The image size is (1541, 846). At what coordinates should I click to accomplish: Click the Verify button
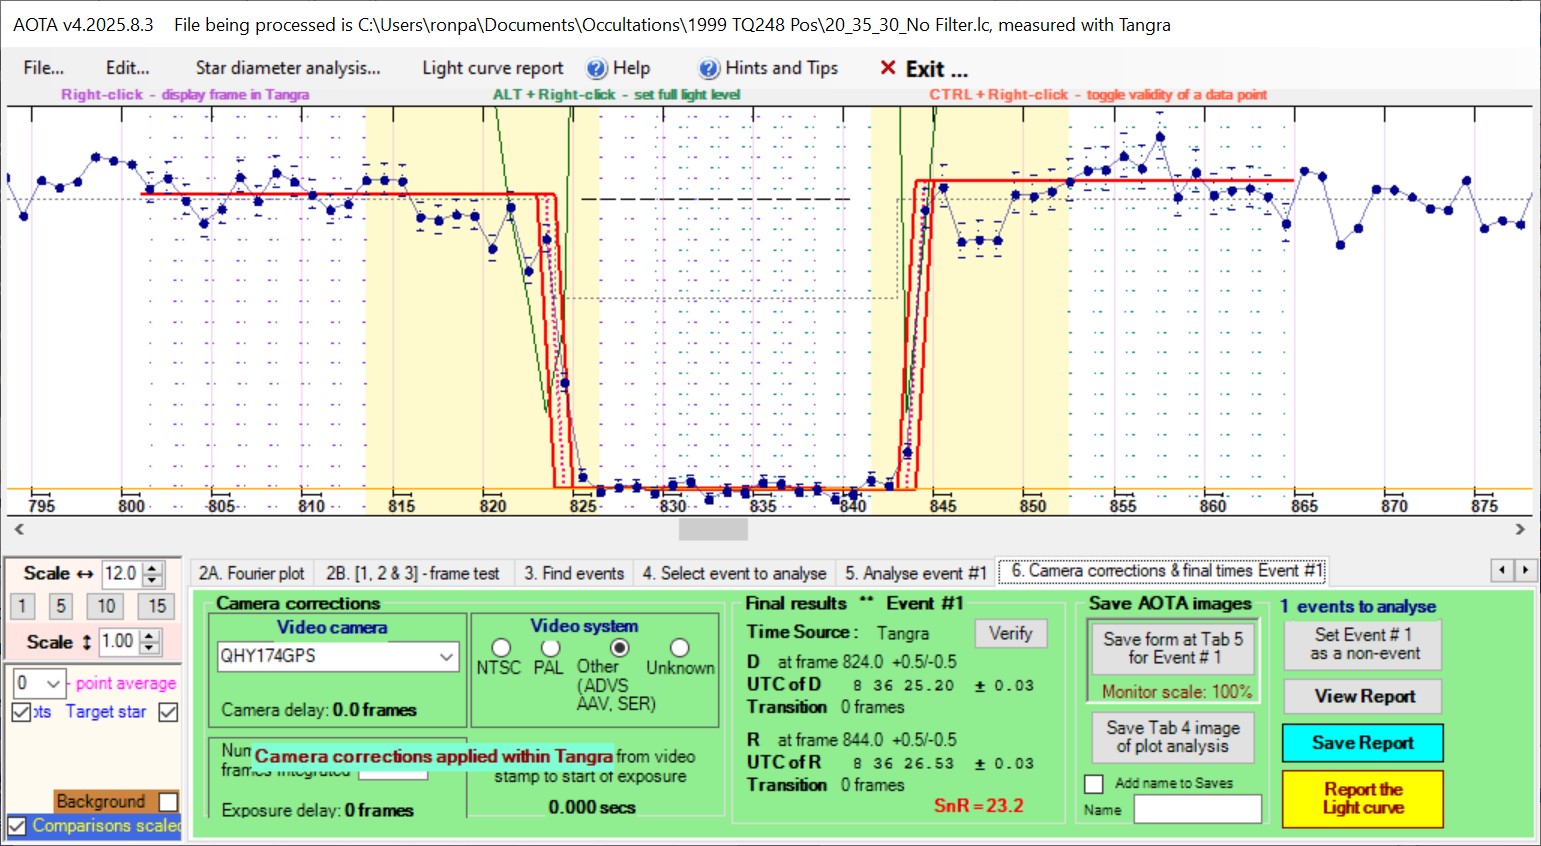point(1010,633)
